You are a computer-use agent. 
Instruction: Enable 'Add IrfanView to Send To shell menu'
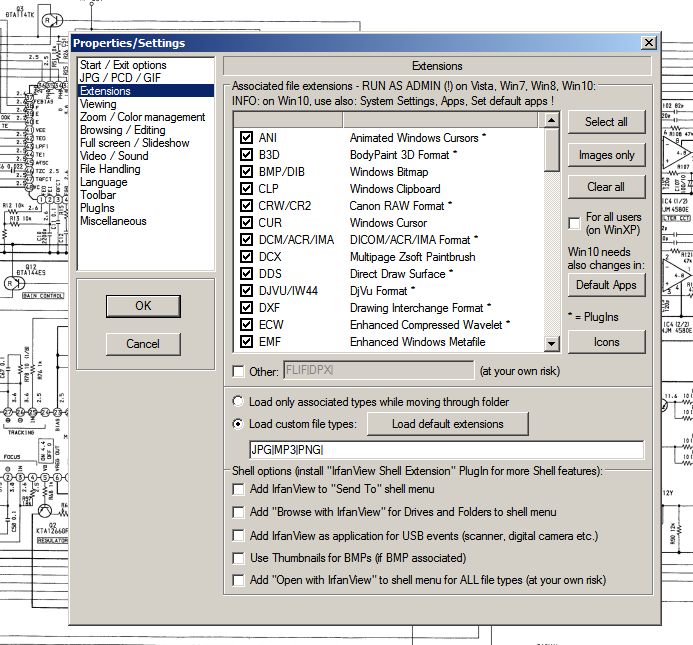238,489
